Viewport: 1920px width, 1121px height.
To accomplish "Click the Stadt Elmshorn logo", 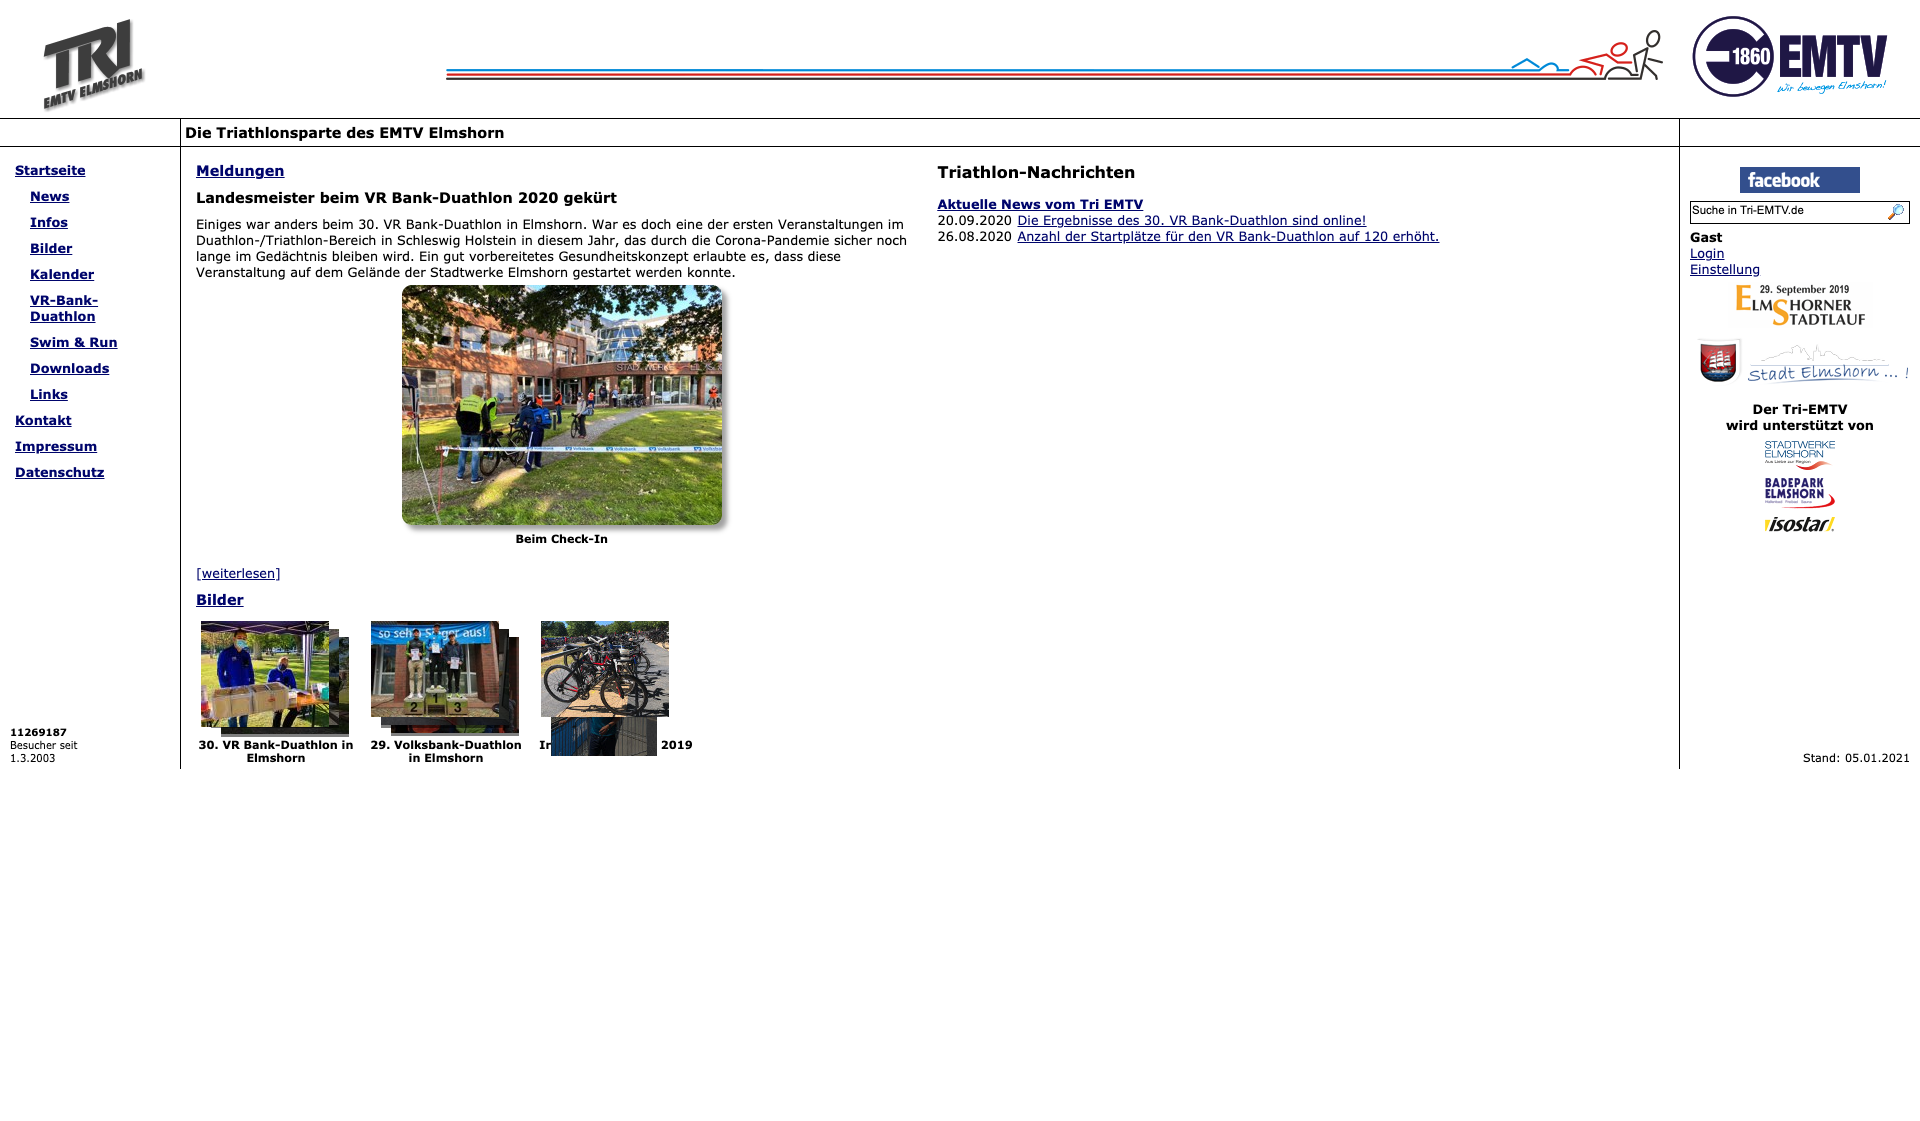I will pos(1802,362).
